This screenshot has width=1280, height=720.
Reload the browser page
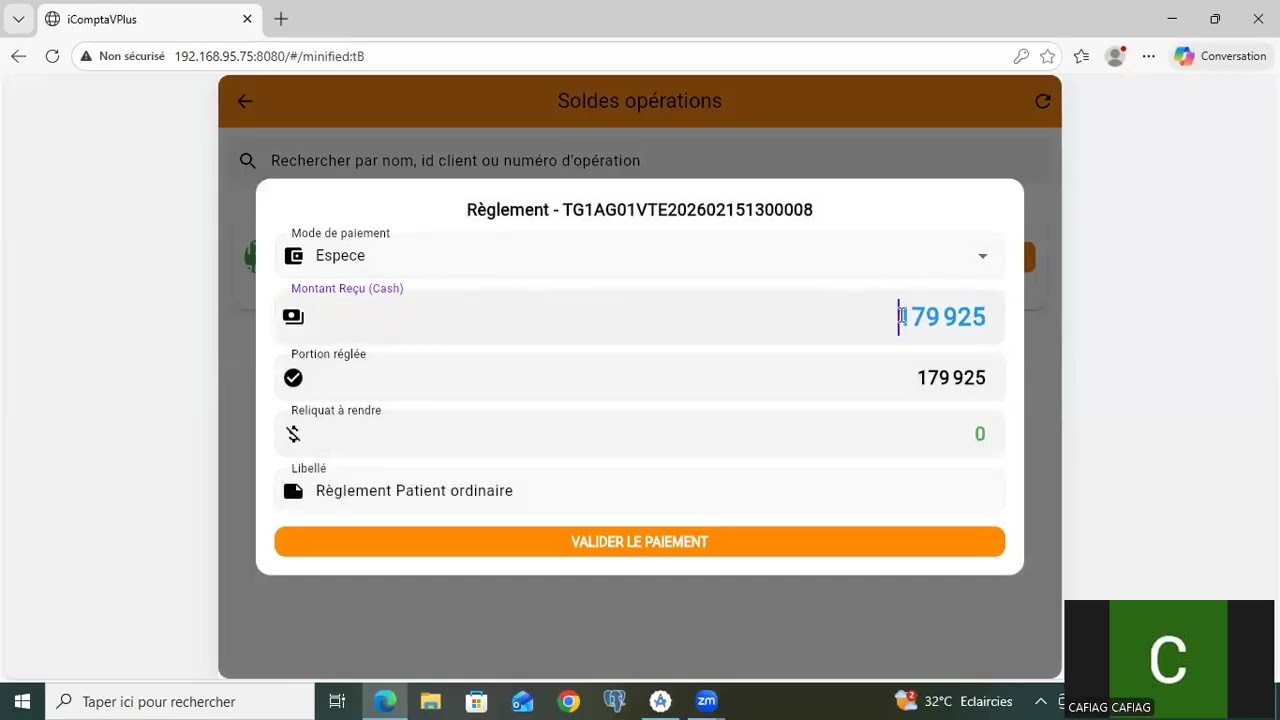(52, 56)
